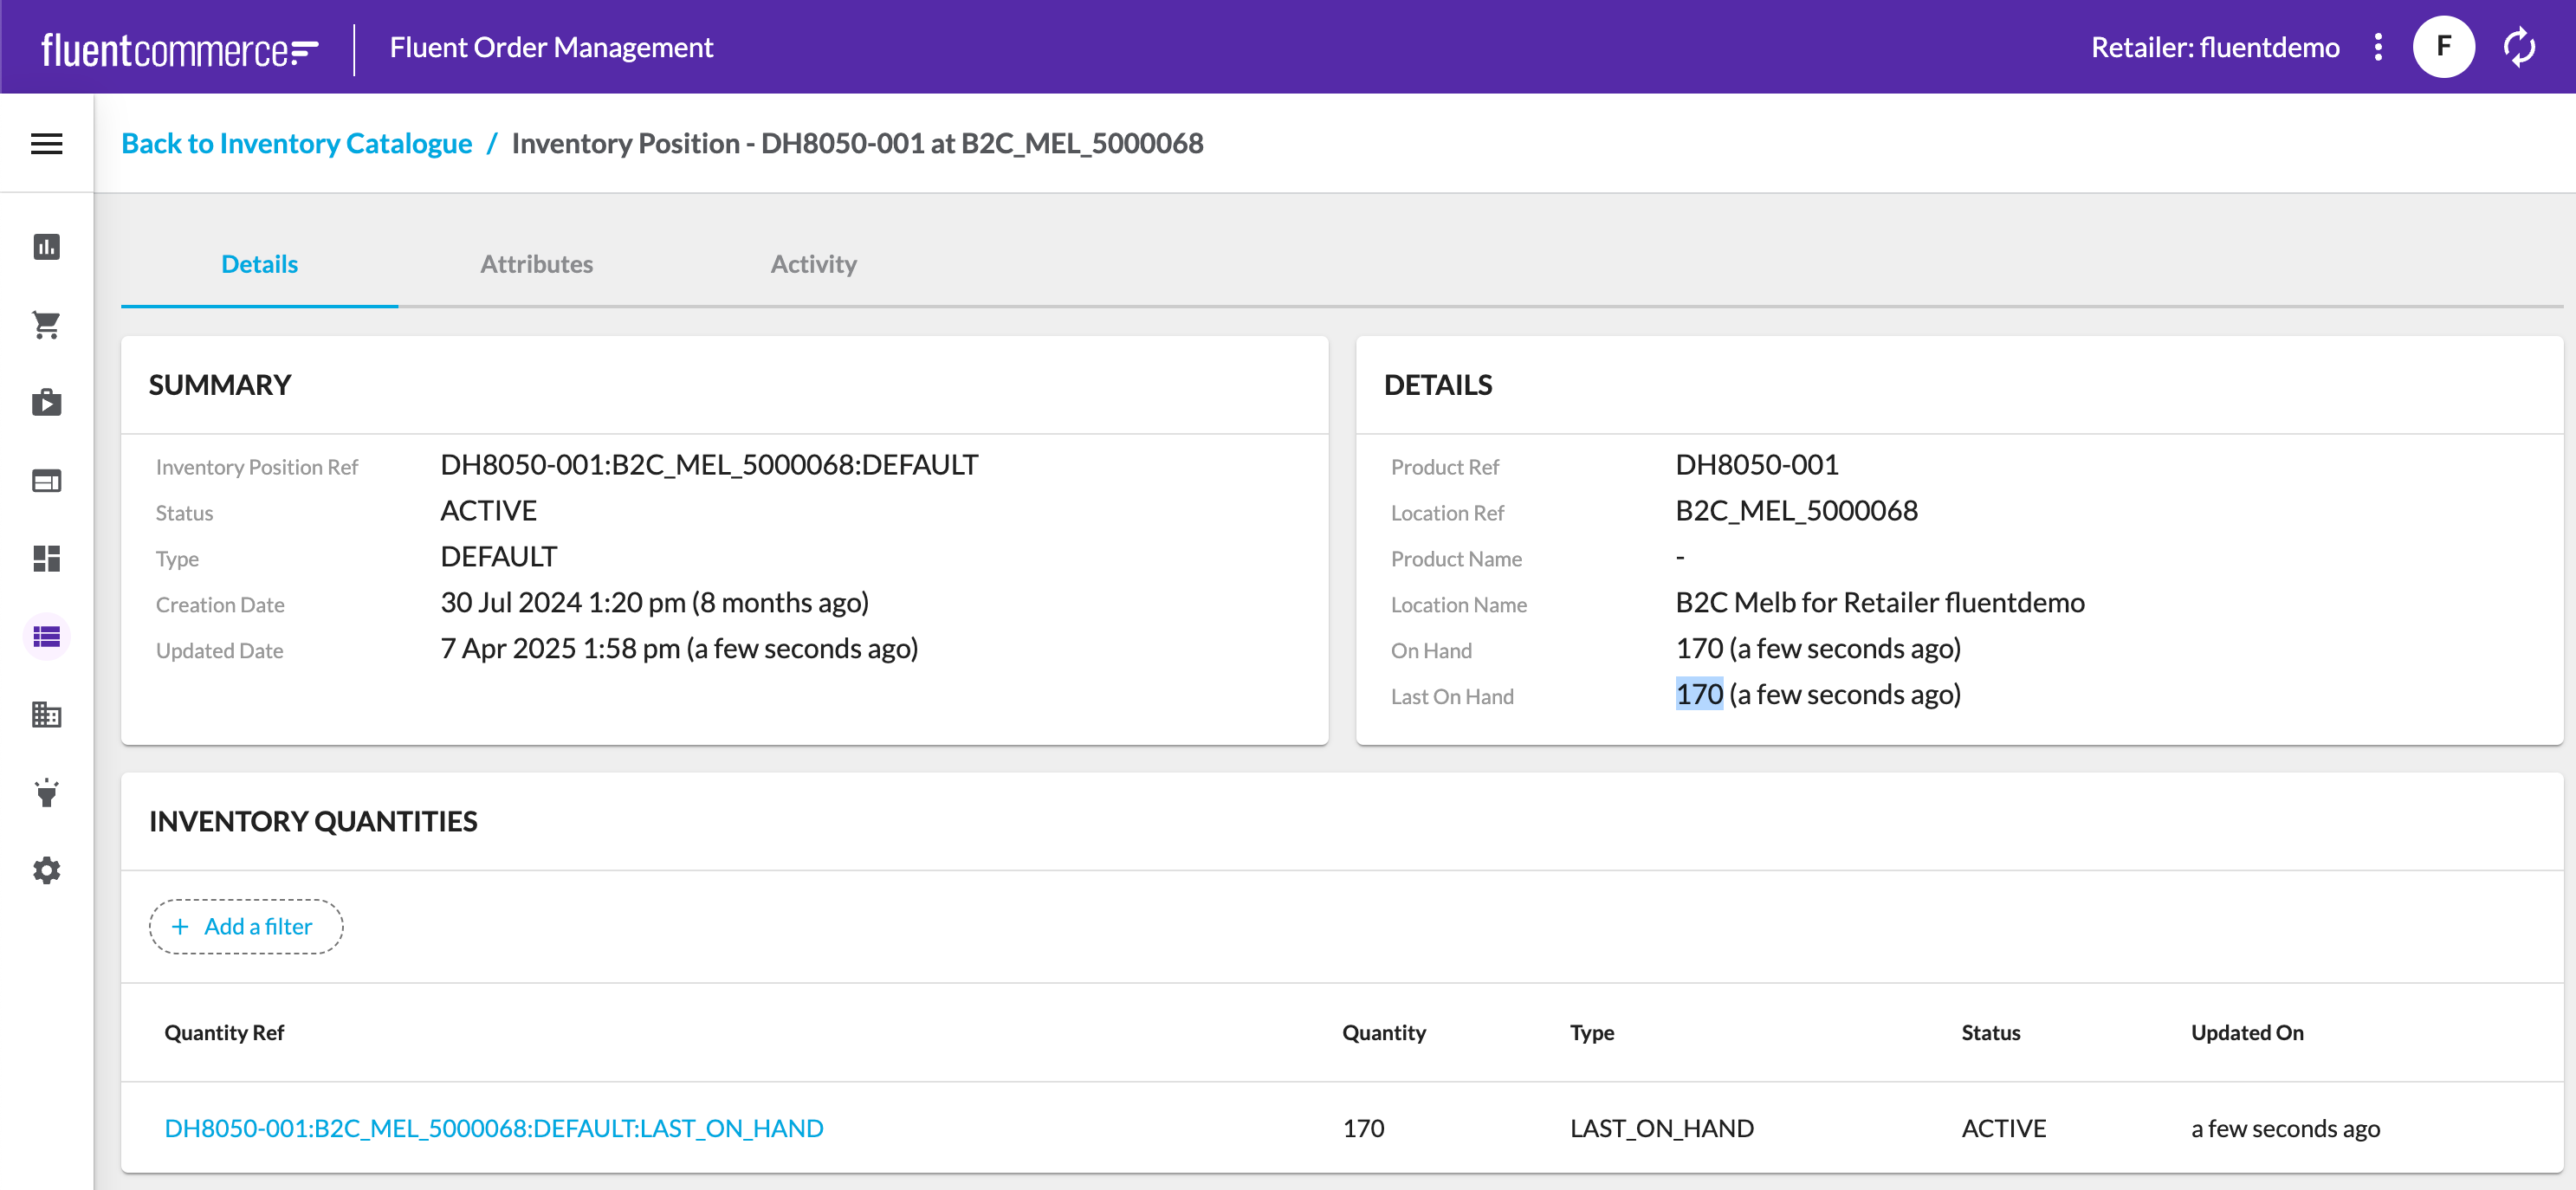
Task: Click the Add a filter button
Action: [x=246, y=926]
